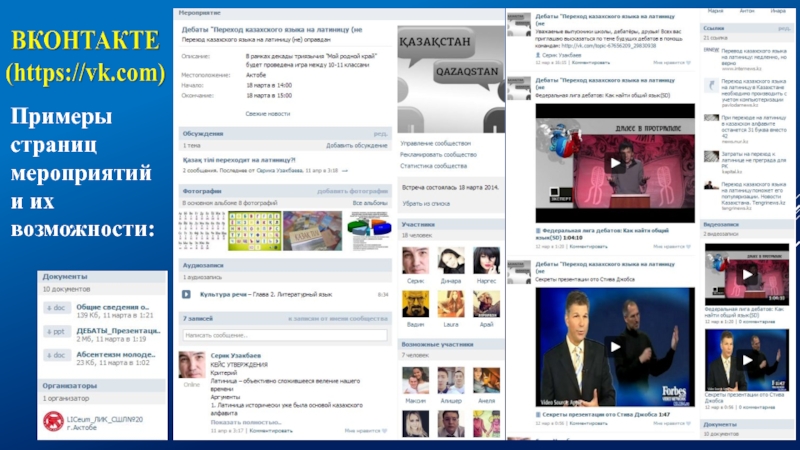Click the Написать сообщение input field

[285, 335]
